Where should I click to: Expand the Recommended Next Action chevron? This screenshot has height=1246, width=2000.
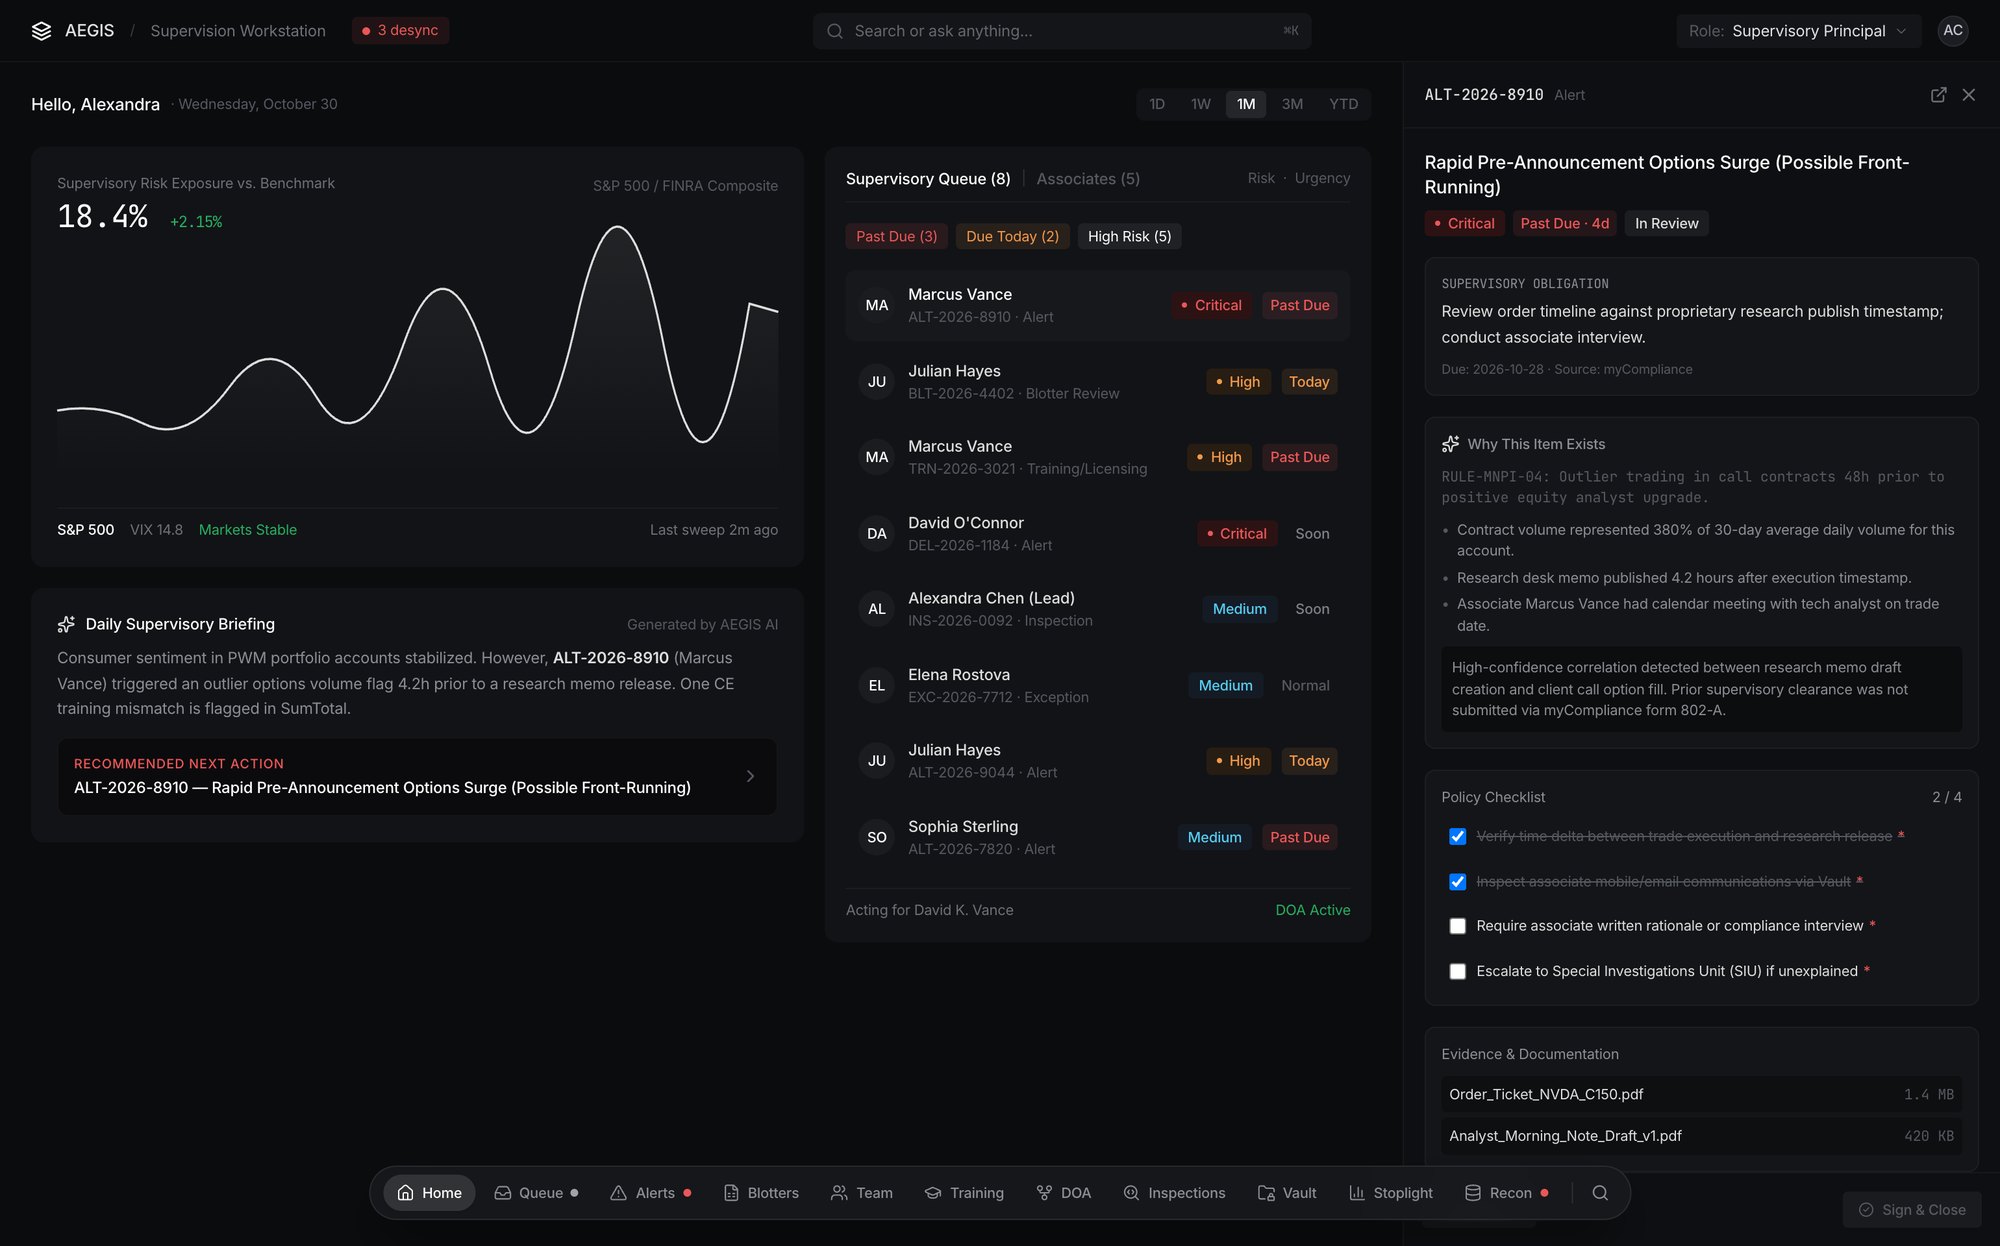click(750, 776)
